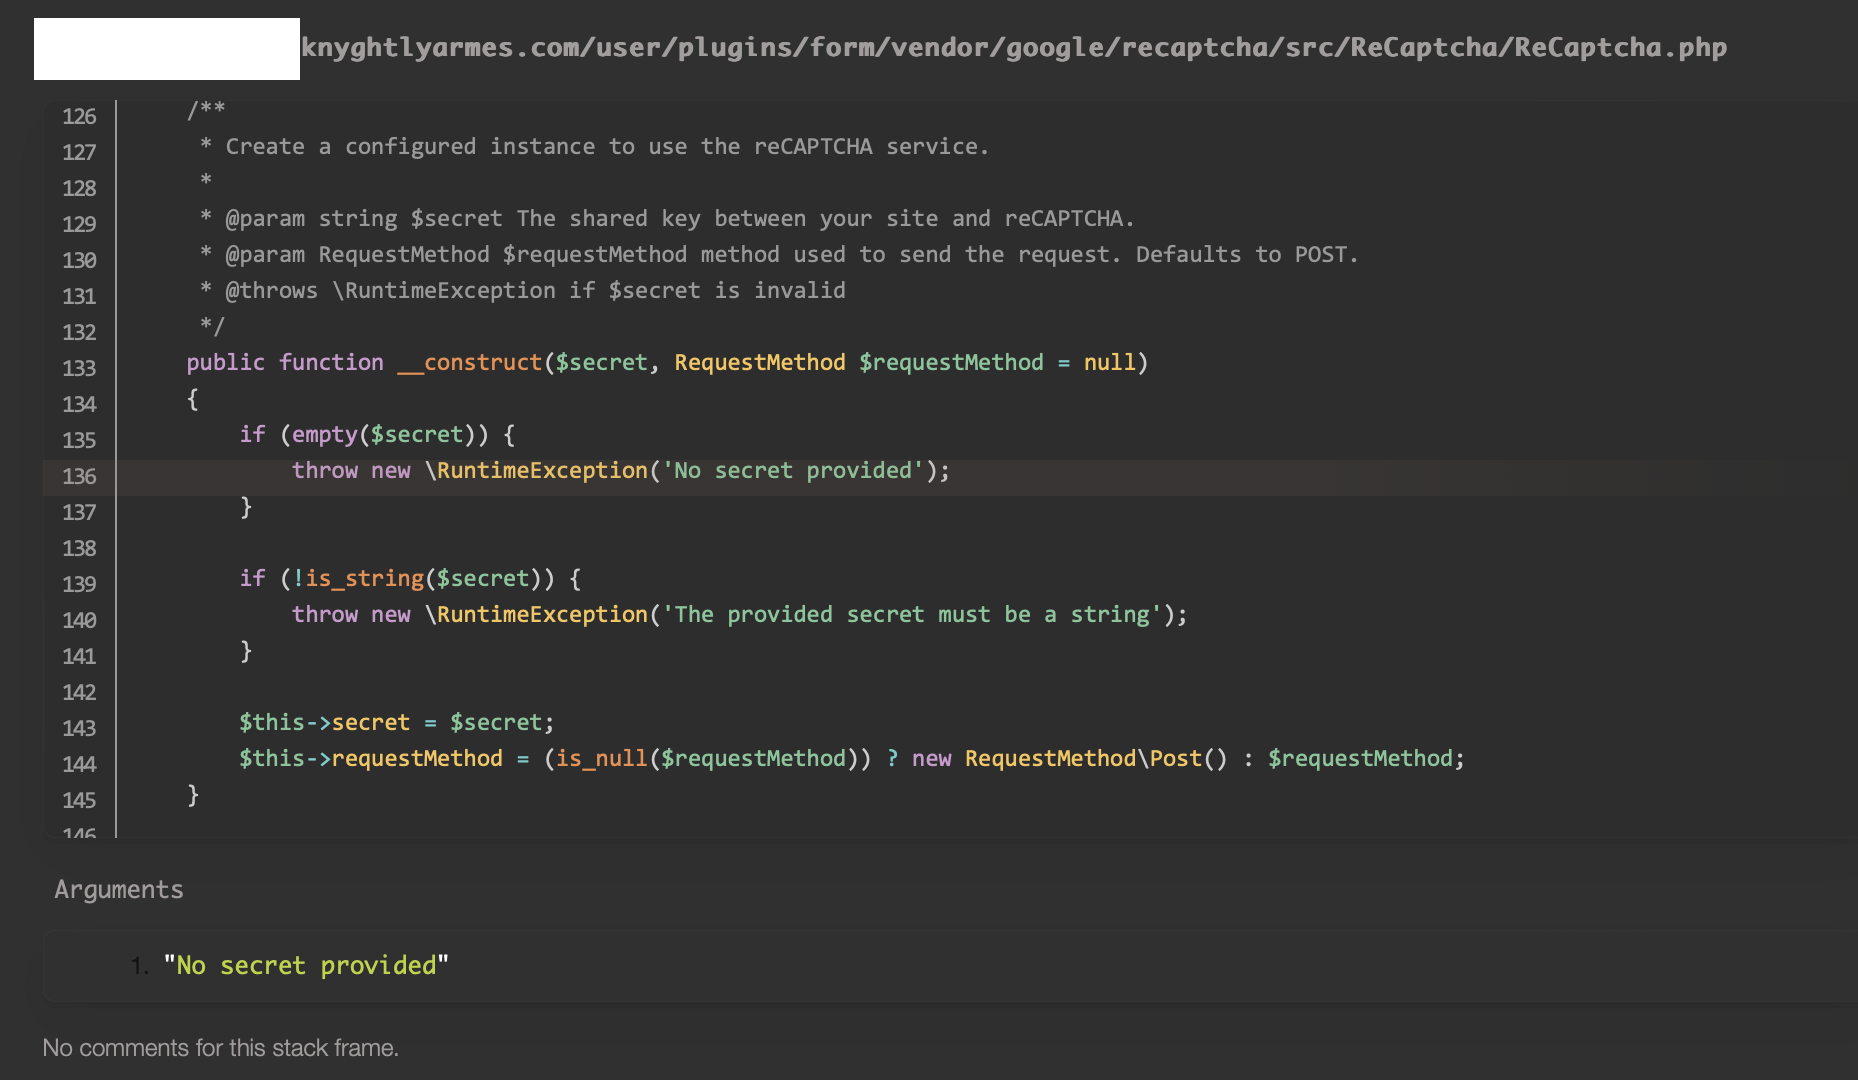Click the argument value "No secret provided"
Screen dimensions: 1858x1080
pos(306,965)
